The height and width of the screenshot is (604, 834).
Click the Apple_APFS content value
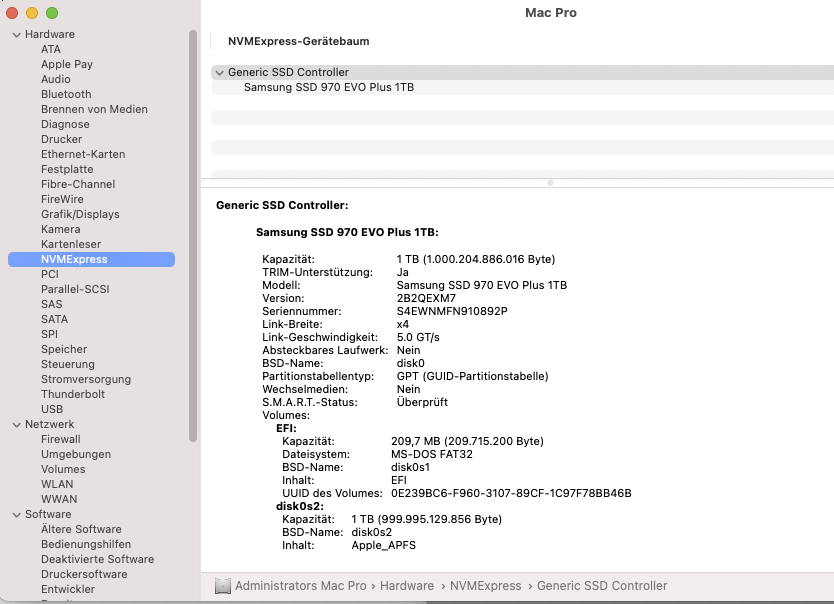point(383,546)
